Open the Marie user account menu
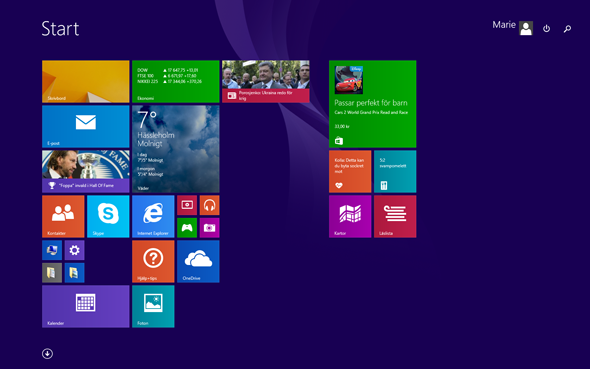The image size is (590, 369). pos(512,27)
